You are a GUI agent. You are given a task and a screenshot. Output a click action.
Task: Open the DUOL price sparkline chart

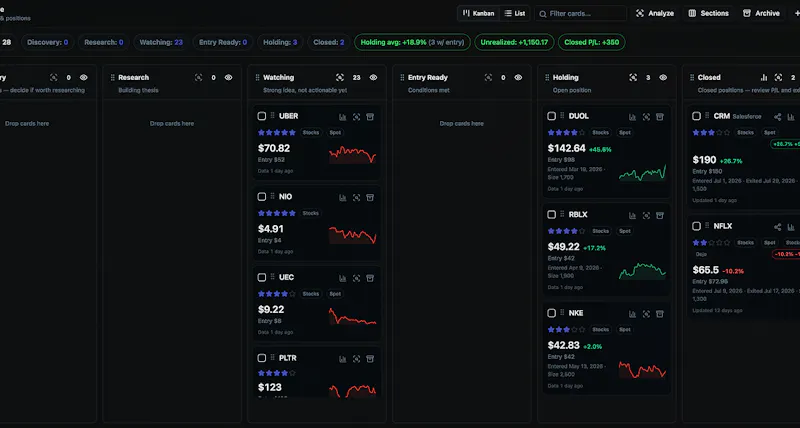tap(642, 173)
